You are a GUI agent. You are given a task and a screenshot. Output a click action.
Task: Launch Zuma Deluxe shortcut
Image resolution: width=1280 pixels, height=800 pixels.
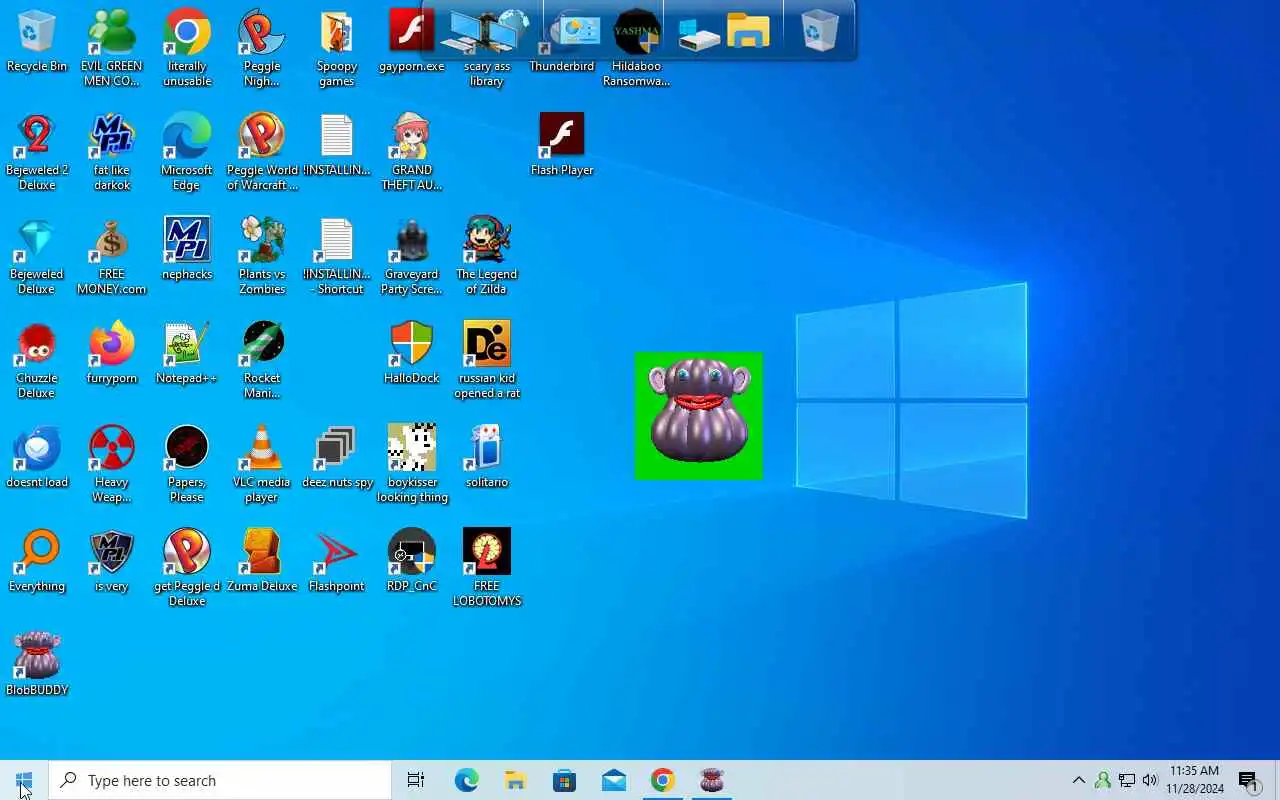point(262,561)
